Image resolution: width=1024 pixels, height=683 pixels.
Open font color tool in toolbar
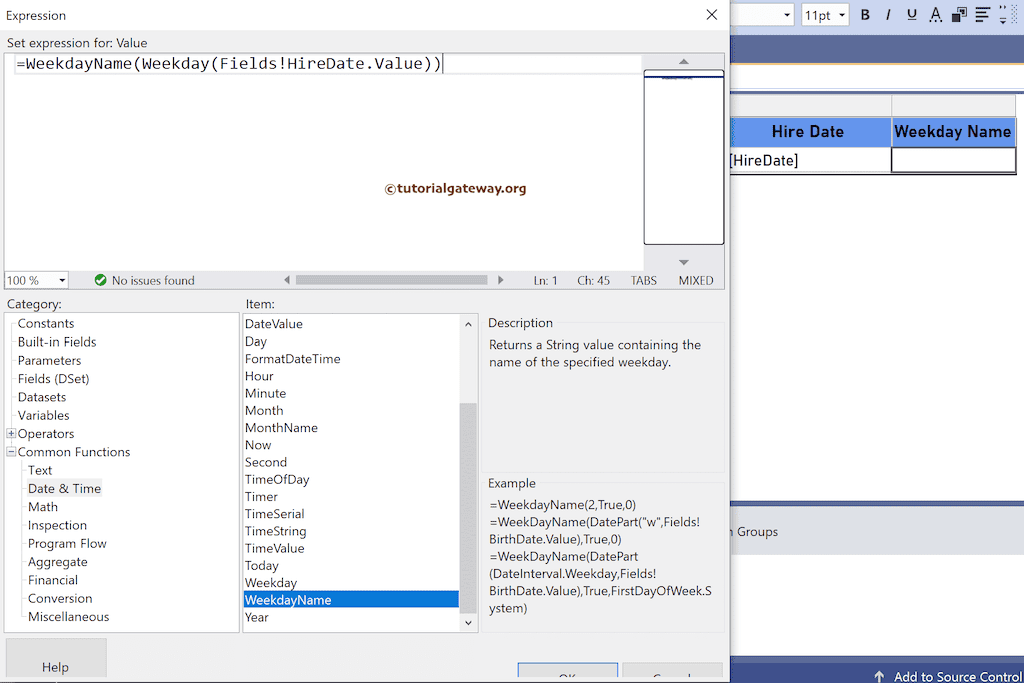point(935,14)
